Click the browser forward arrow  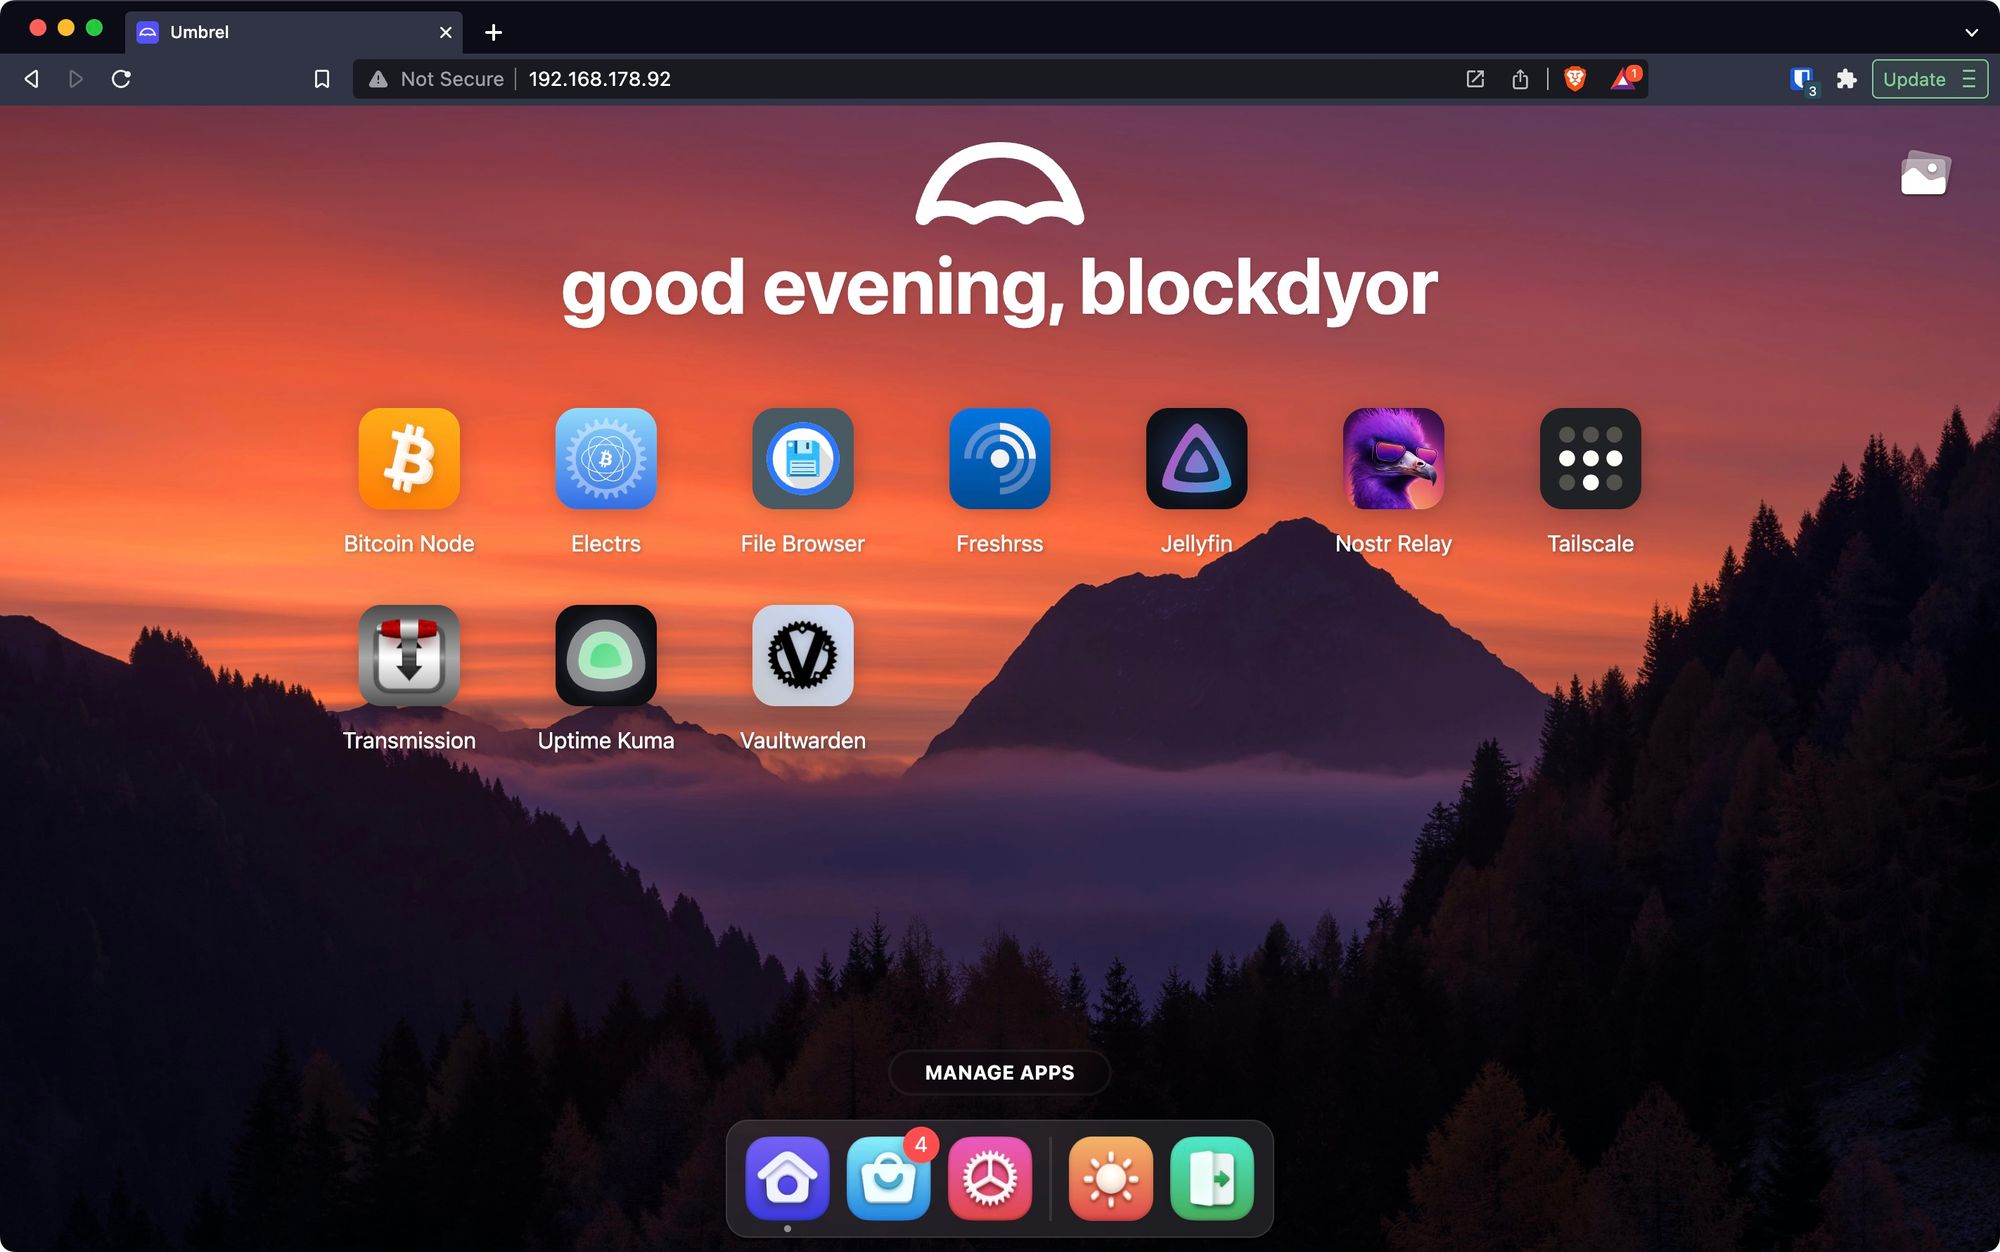76,79
